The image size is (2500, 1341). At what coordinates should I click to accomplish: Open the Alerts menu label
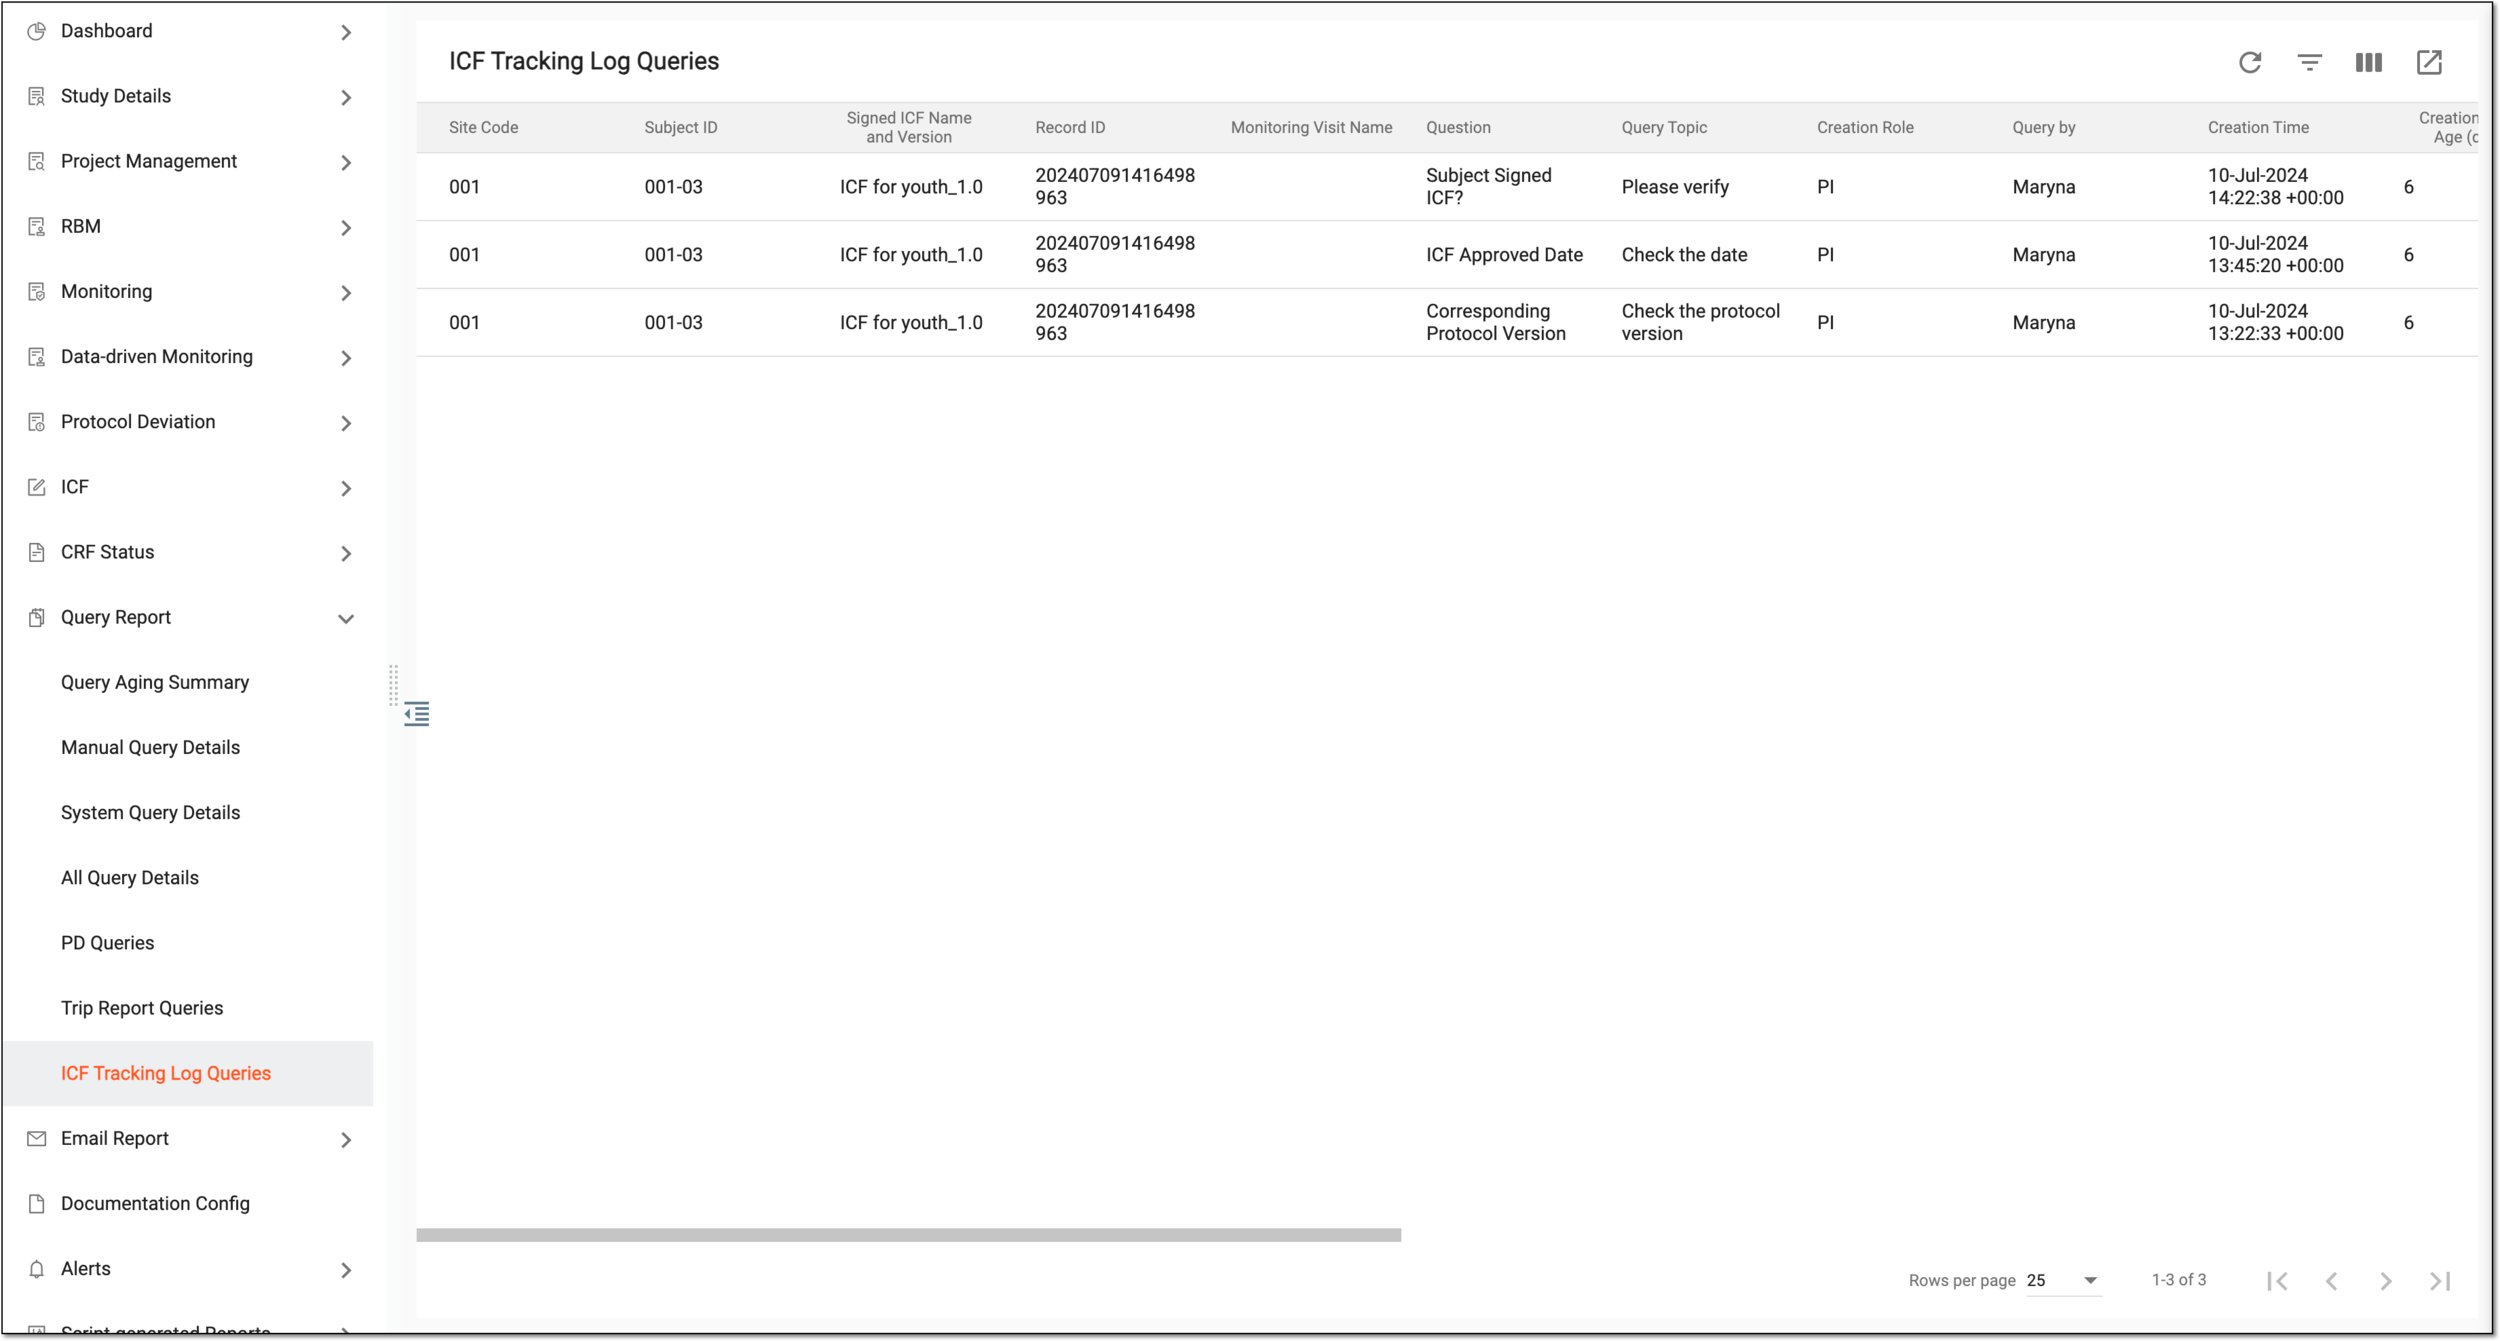click(x=86, y=1269)
